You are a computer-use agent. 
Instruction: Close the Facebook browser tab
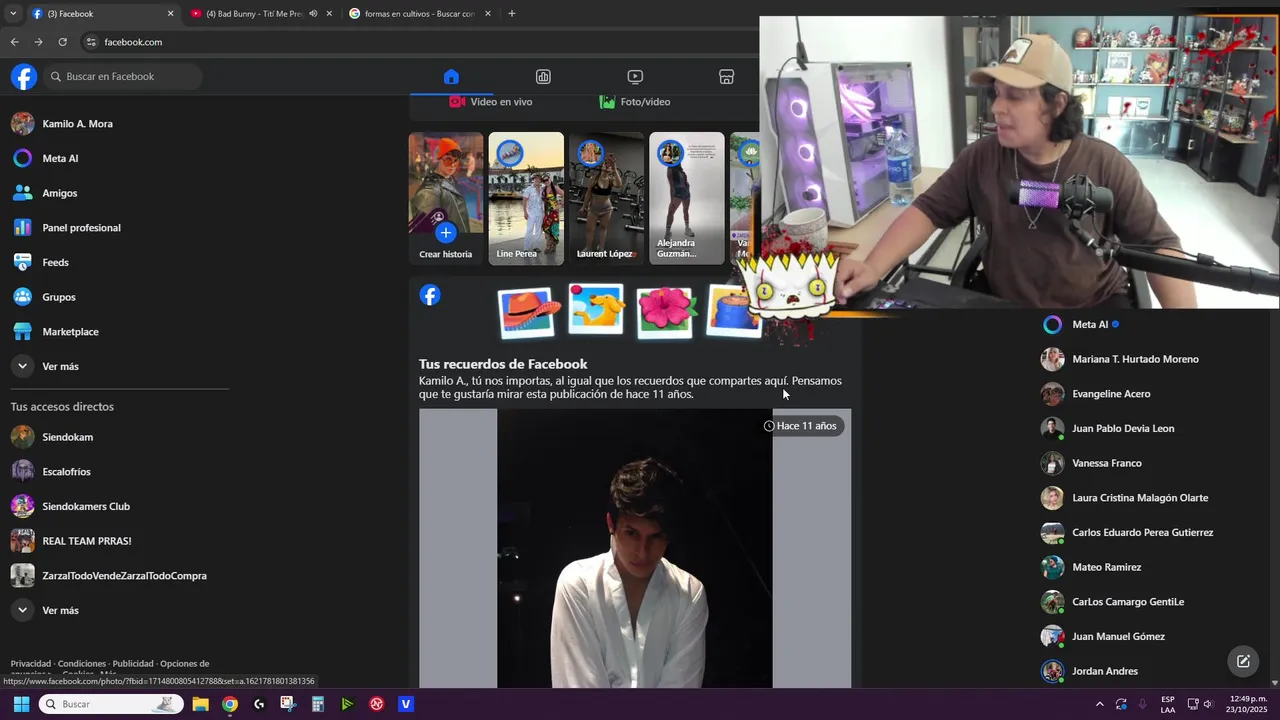[170, 14]
